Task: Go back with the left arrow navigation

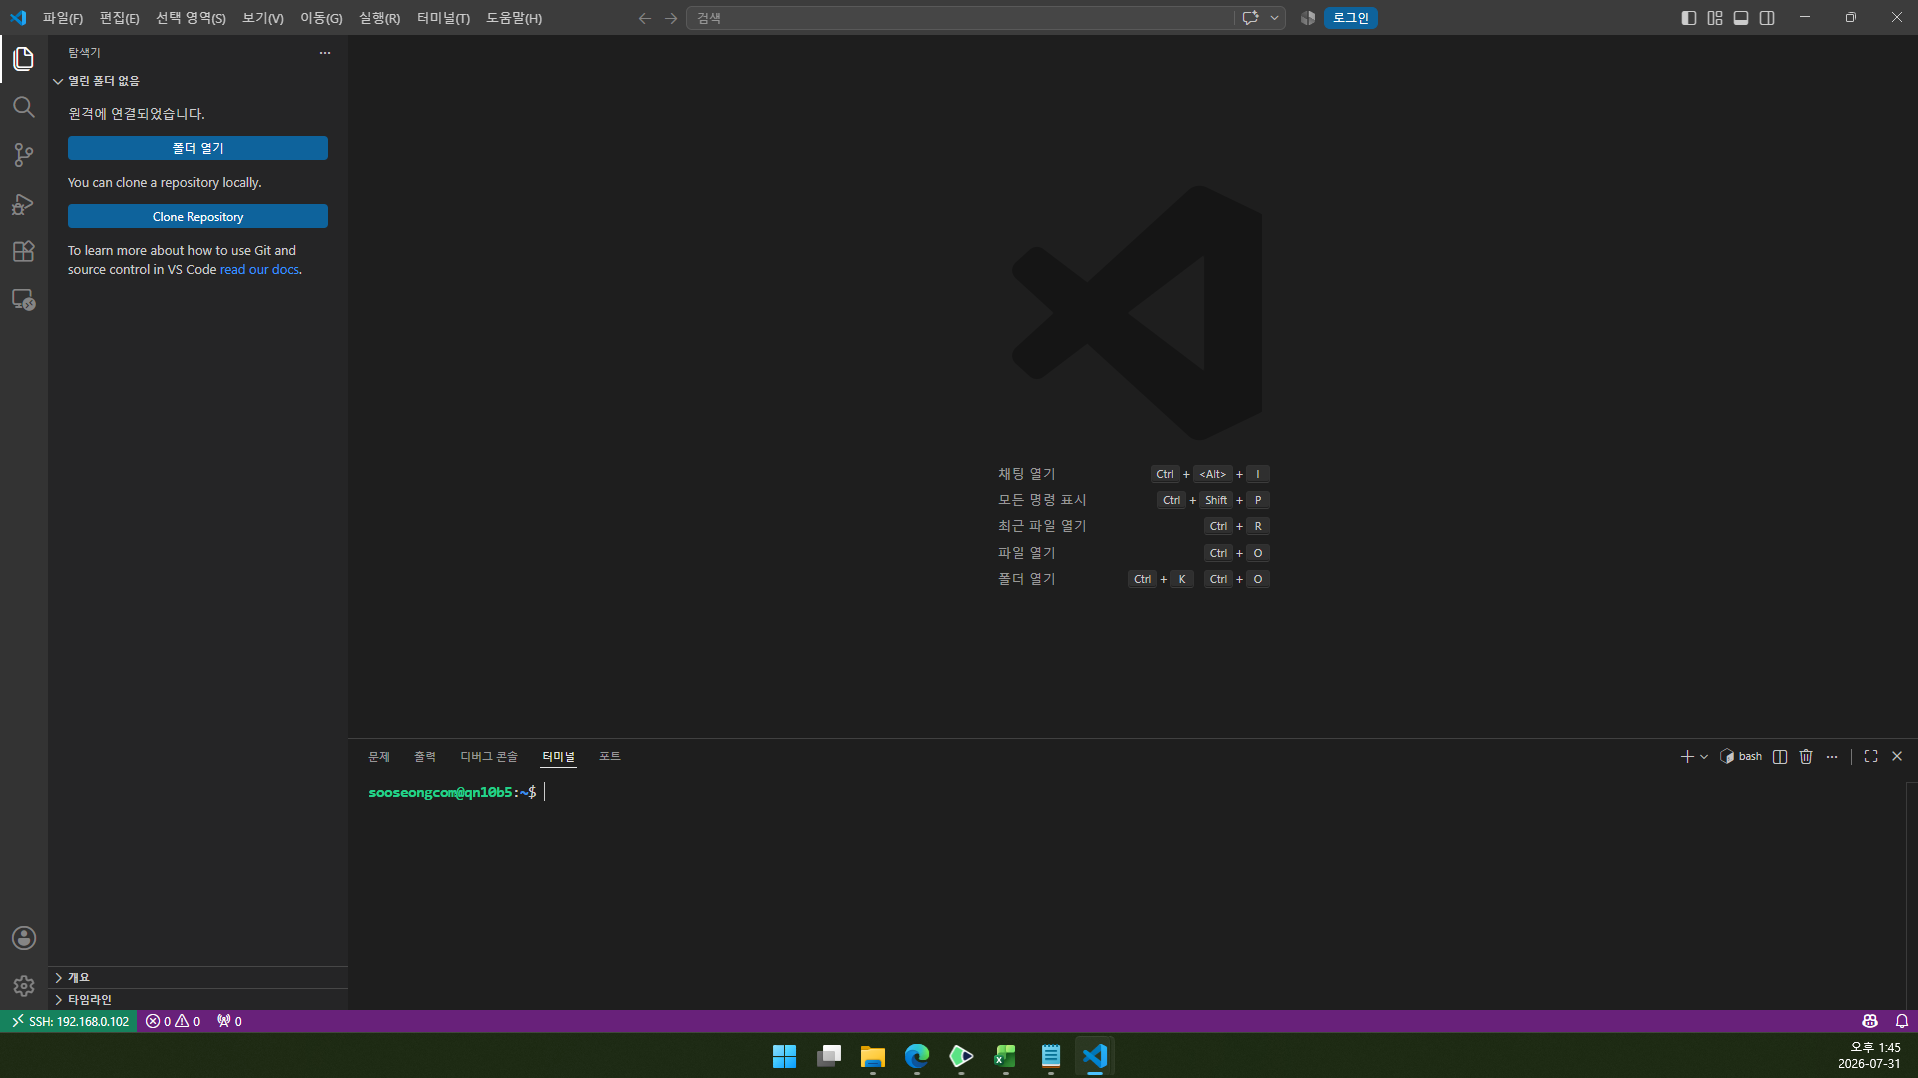Action: click(645, 18)
